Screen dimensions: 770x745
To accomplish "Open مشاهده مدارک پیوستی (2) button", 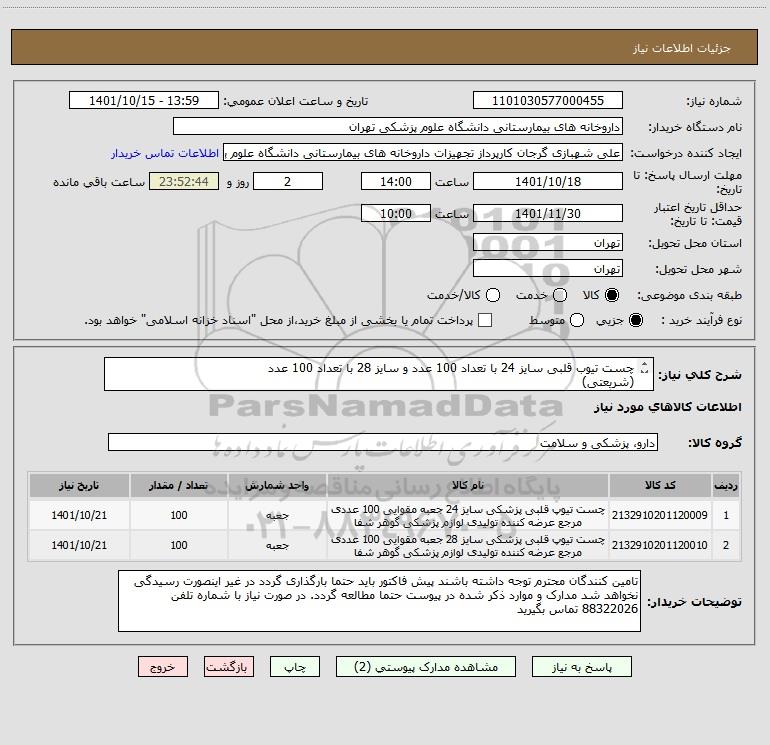I will [426, 667].
